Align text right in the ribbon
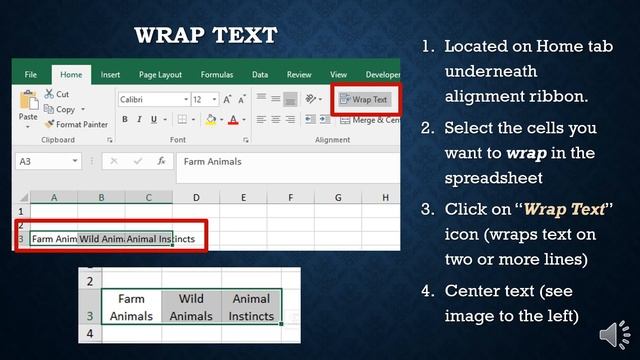Image resolution: width=640 pixels, height=360 pixels. point(290,120)
